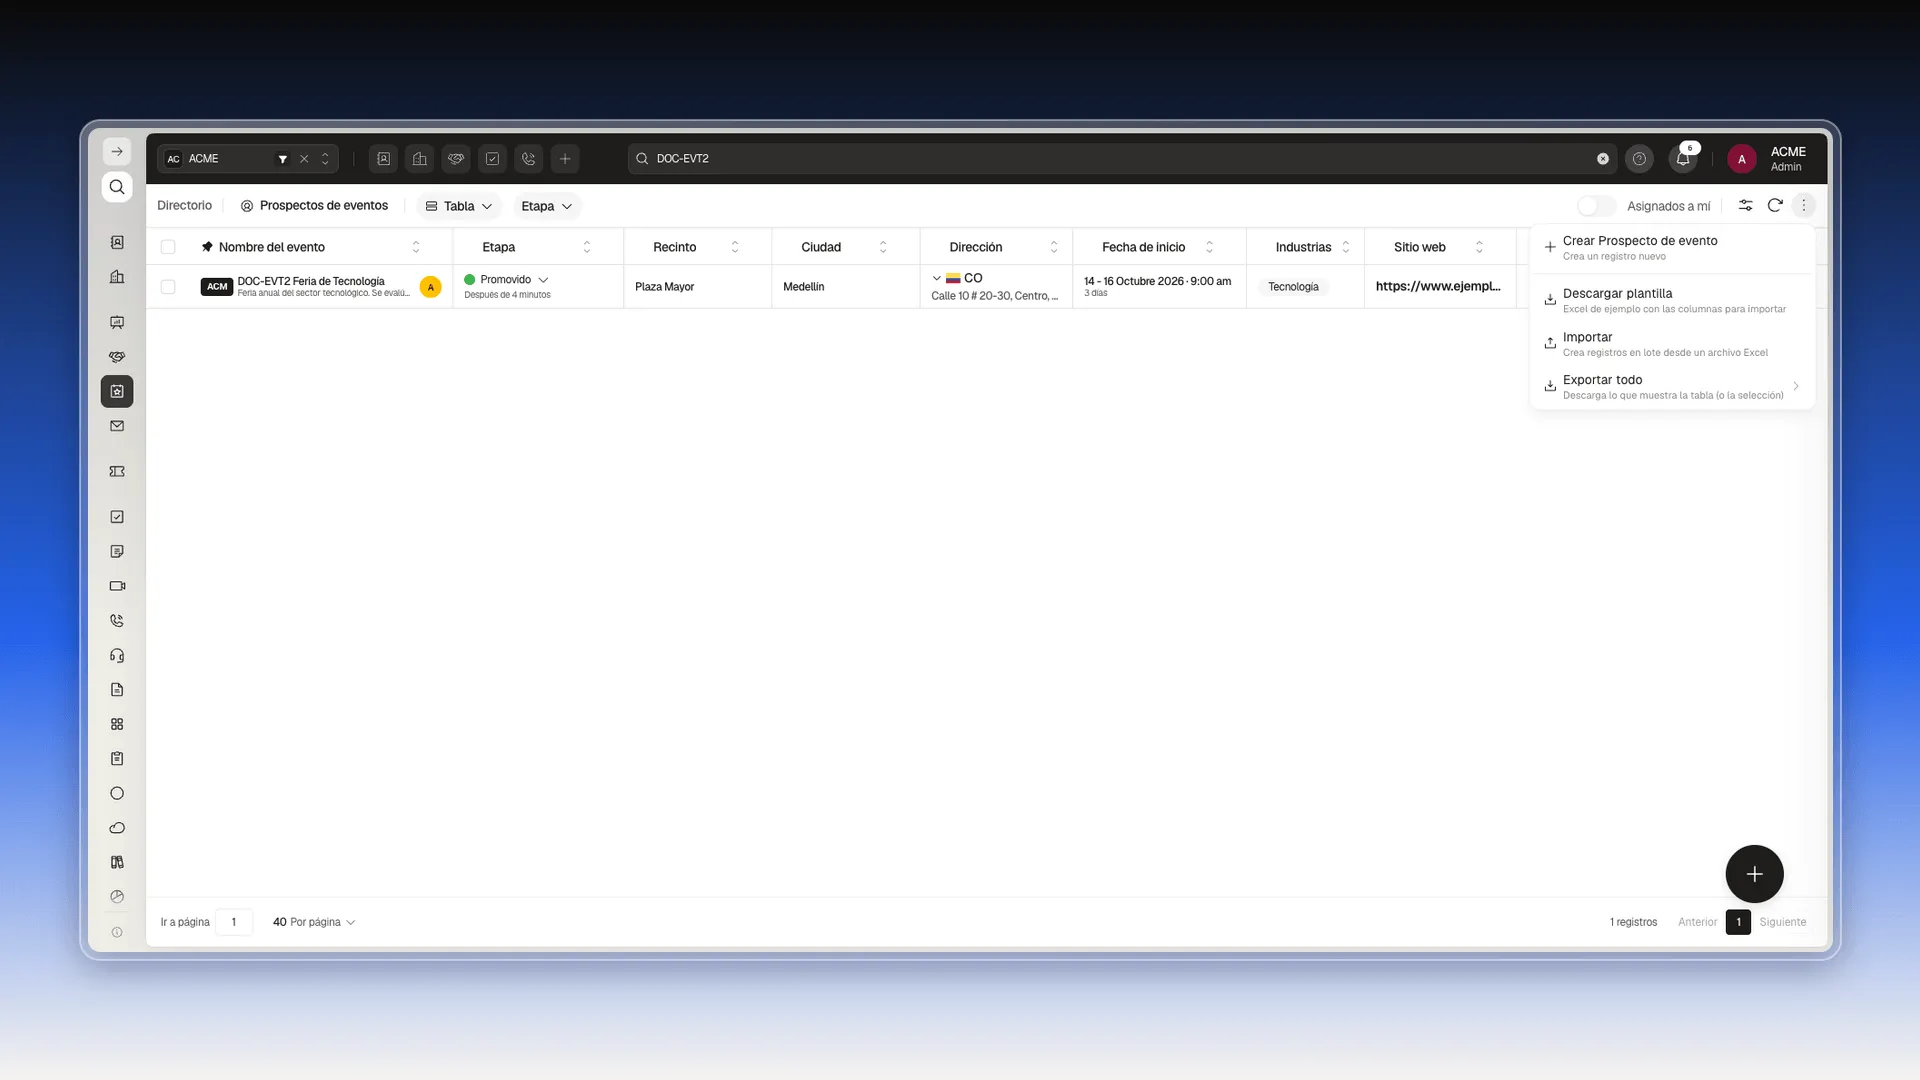This screenshot has width=1920, height=1080.
Task: Open the notifications bell icon
Action: click(x=1683, y=159)
